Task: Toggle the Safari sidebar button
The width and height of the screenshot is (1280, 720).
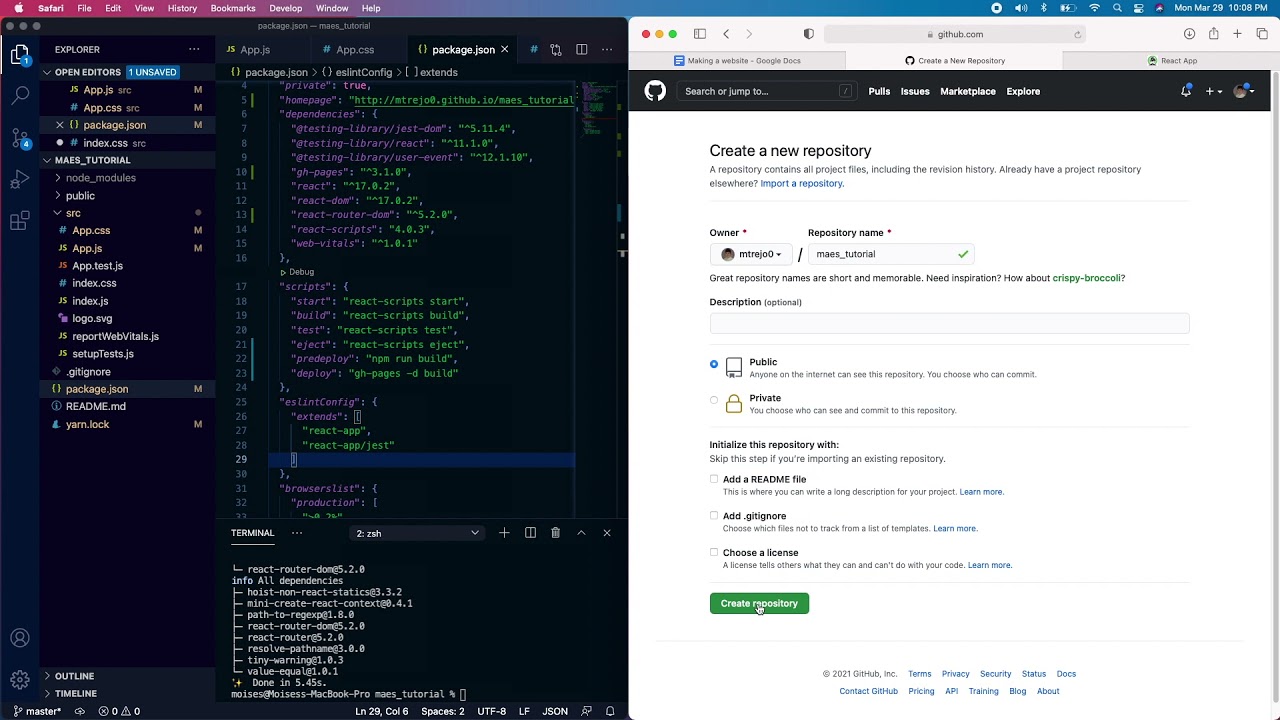Action: [x=700, y=34]
